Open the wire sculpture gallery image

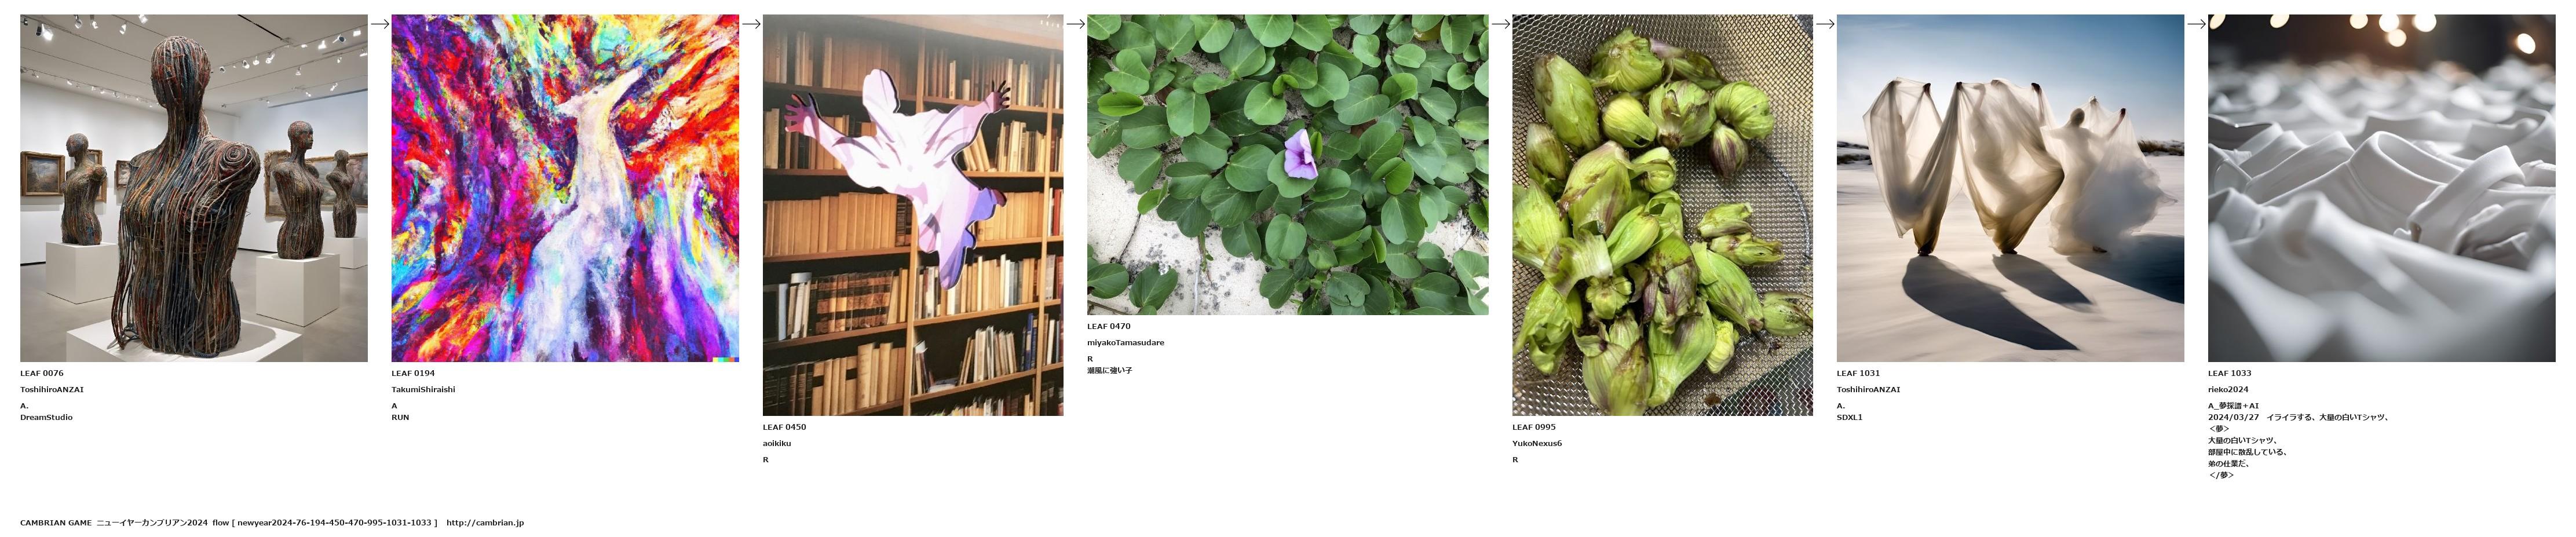(193, 188)
